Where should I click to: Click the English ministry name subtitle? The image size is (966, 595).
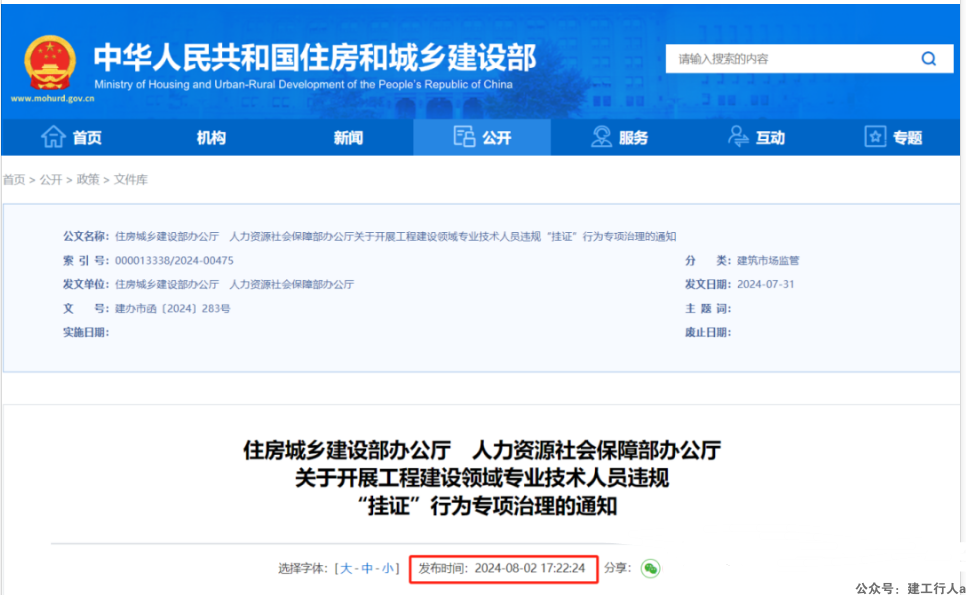click(x=303, y=84)
